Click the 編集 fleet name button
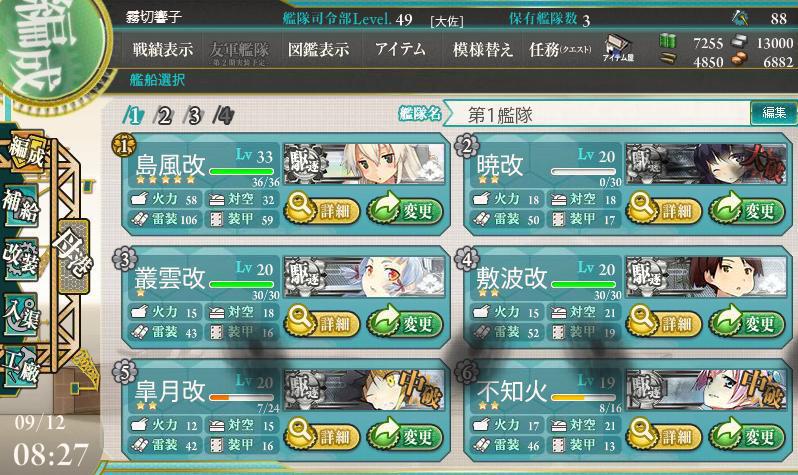 pos(774,113)
